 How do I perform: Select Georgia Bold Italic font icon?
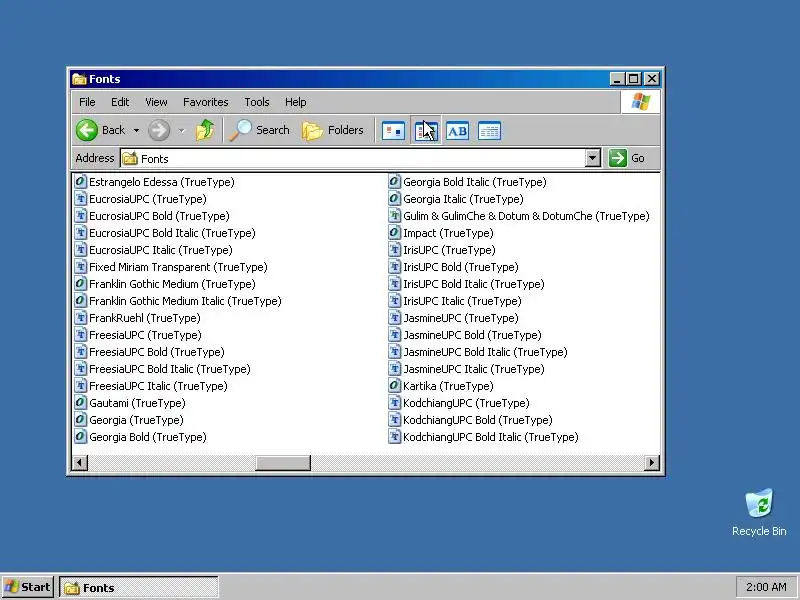click(394, 182)
